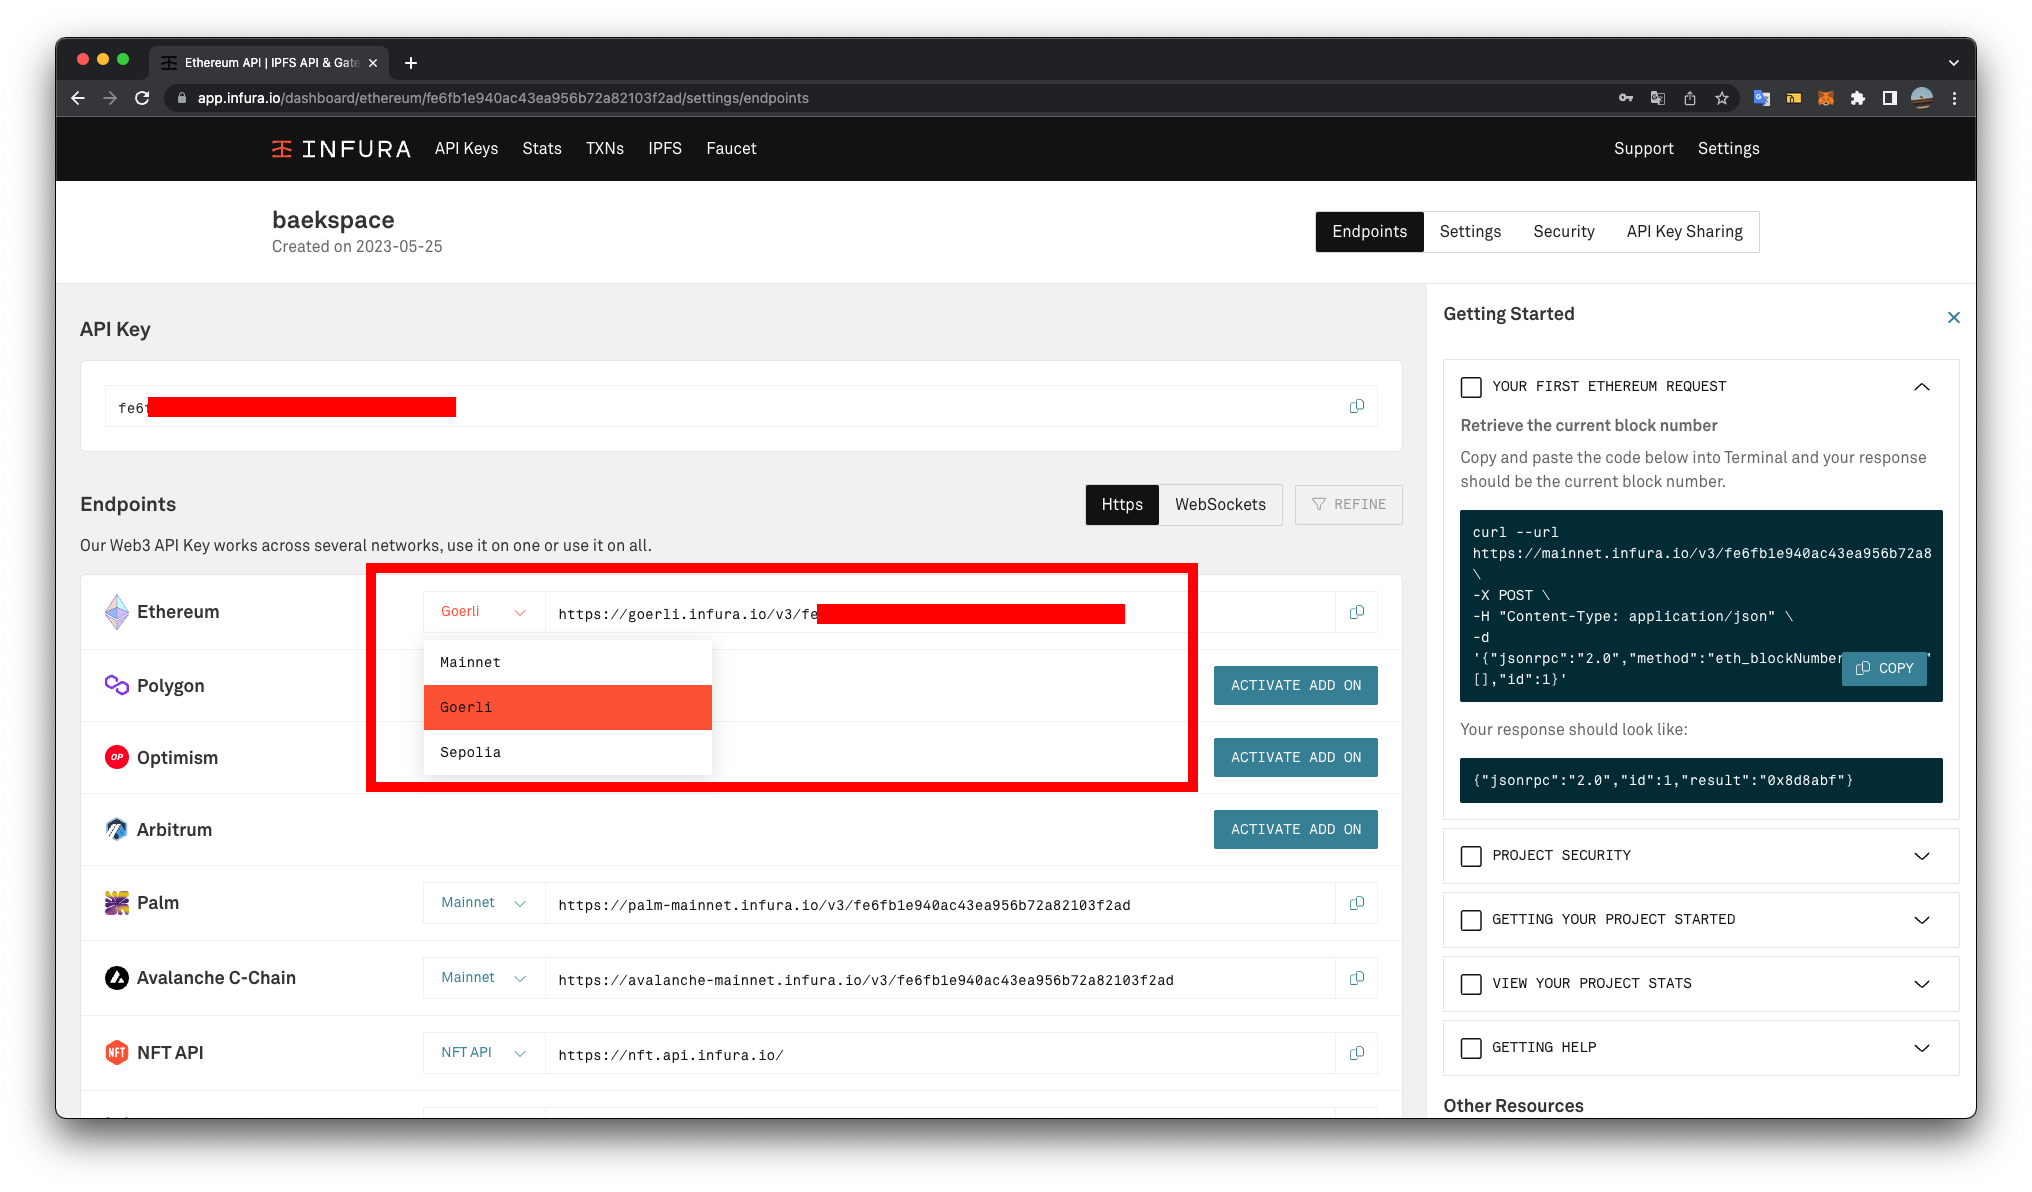Viewport: 2032px width, 1192px height.
Task: Copy the Ethereum Goerli endpoint URL
Action: (1356, 612)
